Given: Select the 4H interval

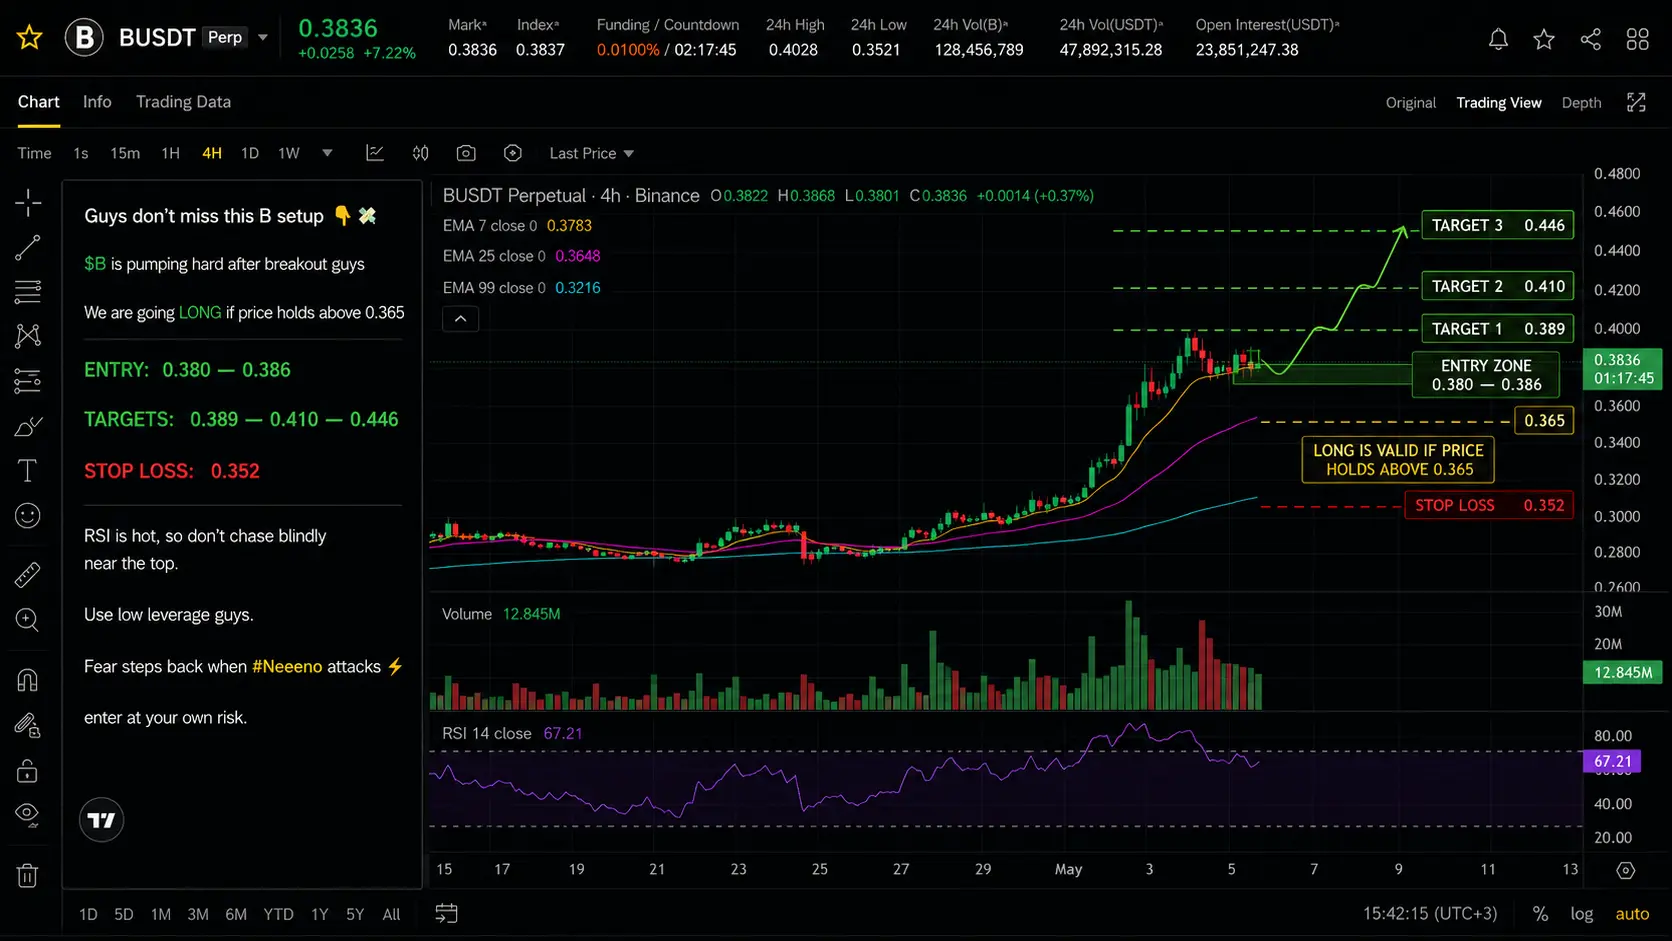Looking at the screenshot, I should coord(212,153).
